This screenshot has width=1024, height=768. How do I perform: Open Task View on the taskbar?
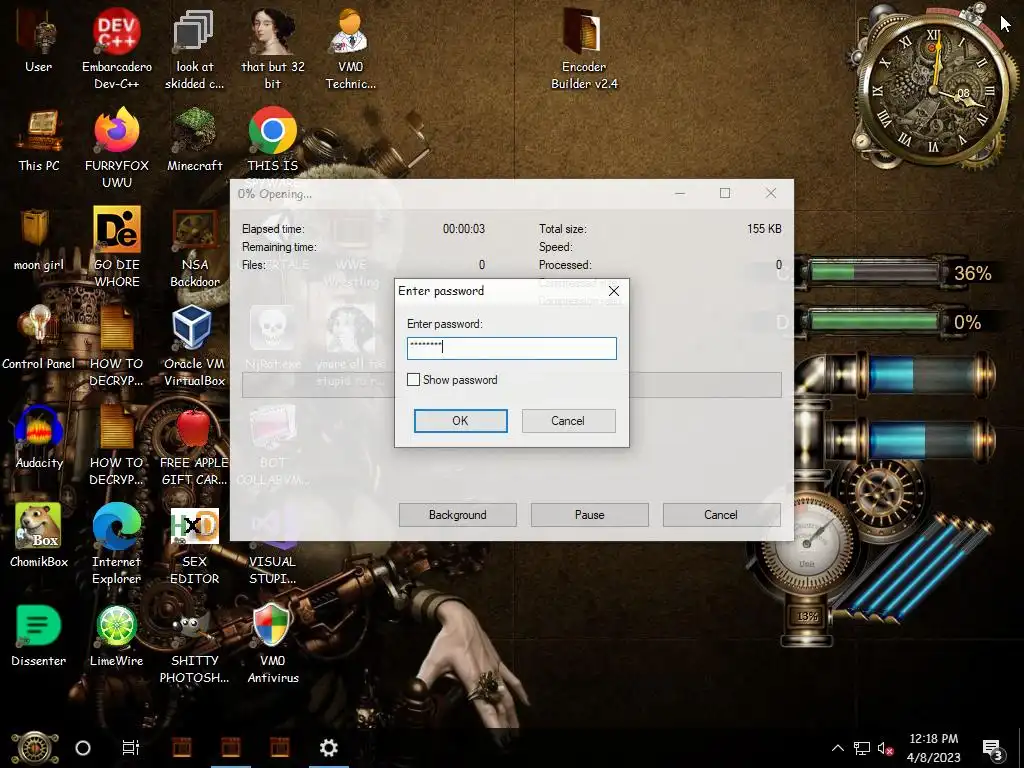[x=131, y=748]
